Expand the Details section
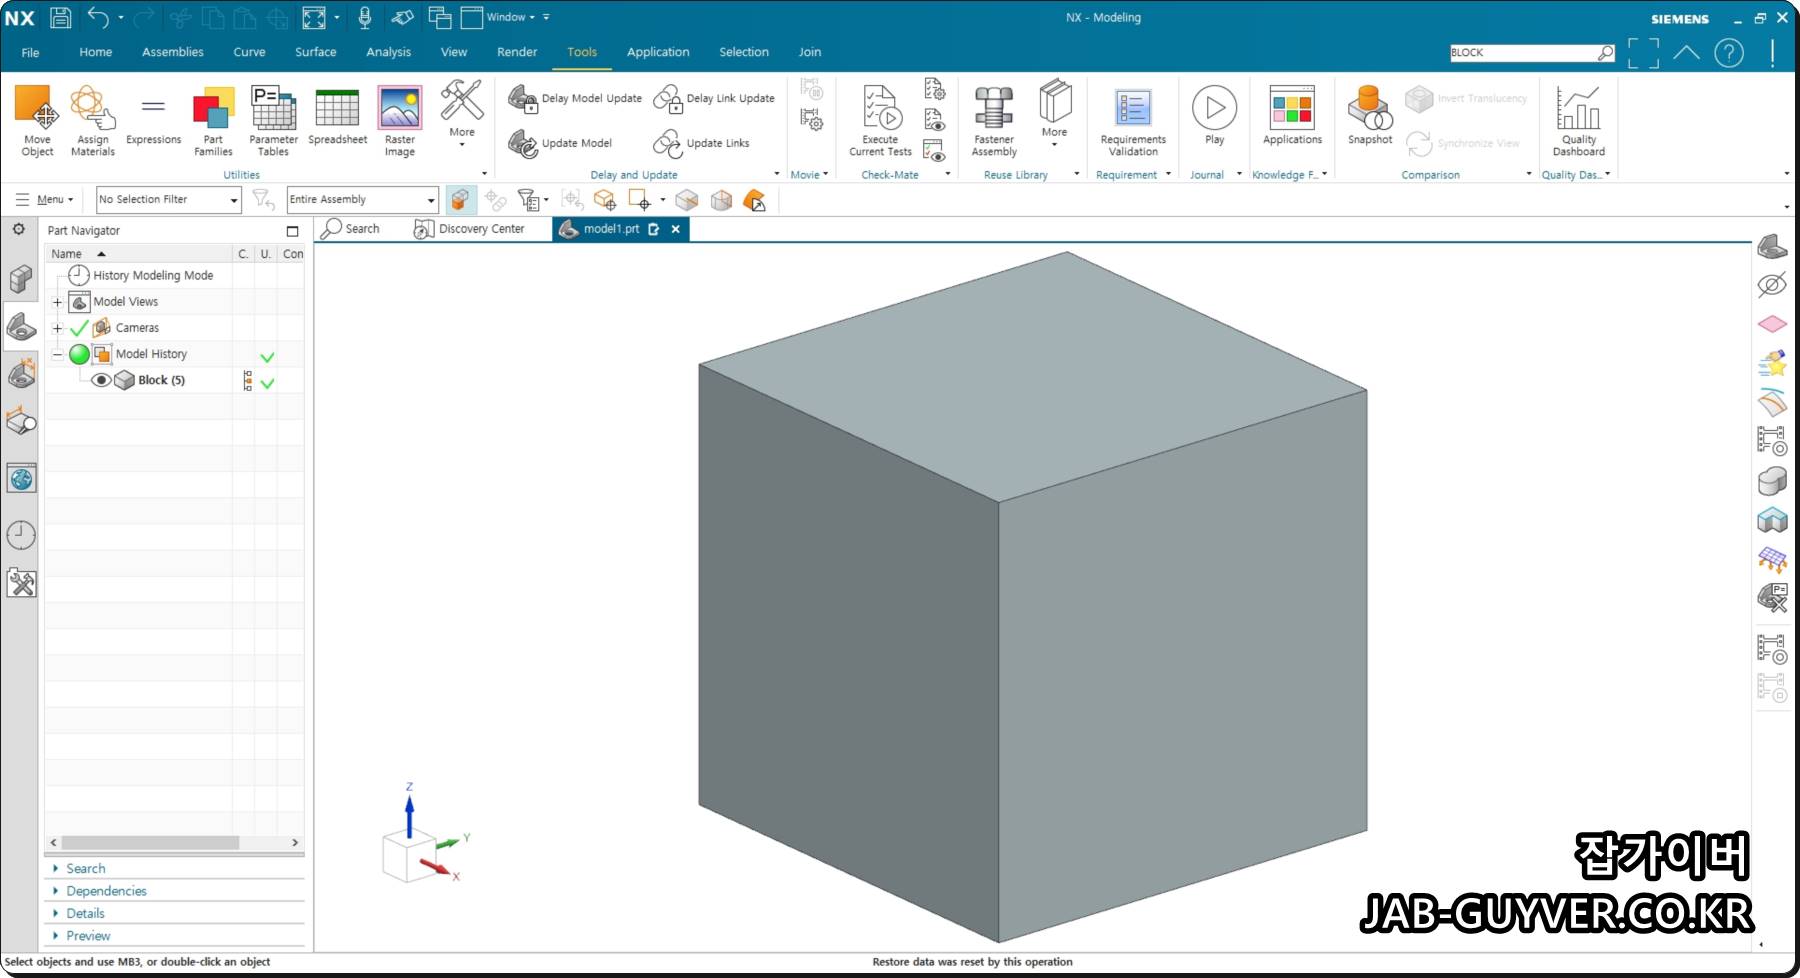The image size is (1800, 978). (85, 913)
